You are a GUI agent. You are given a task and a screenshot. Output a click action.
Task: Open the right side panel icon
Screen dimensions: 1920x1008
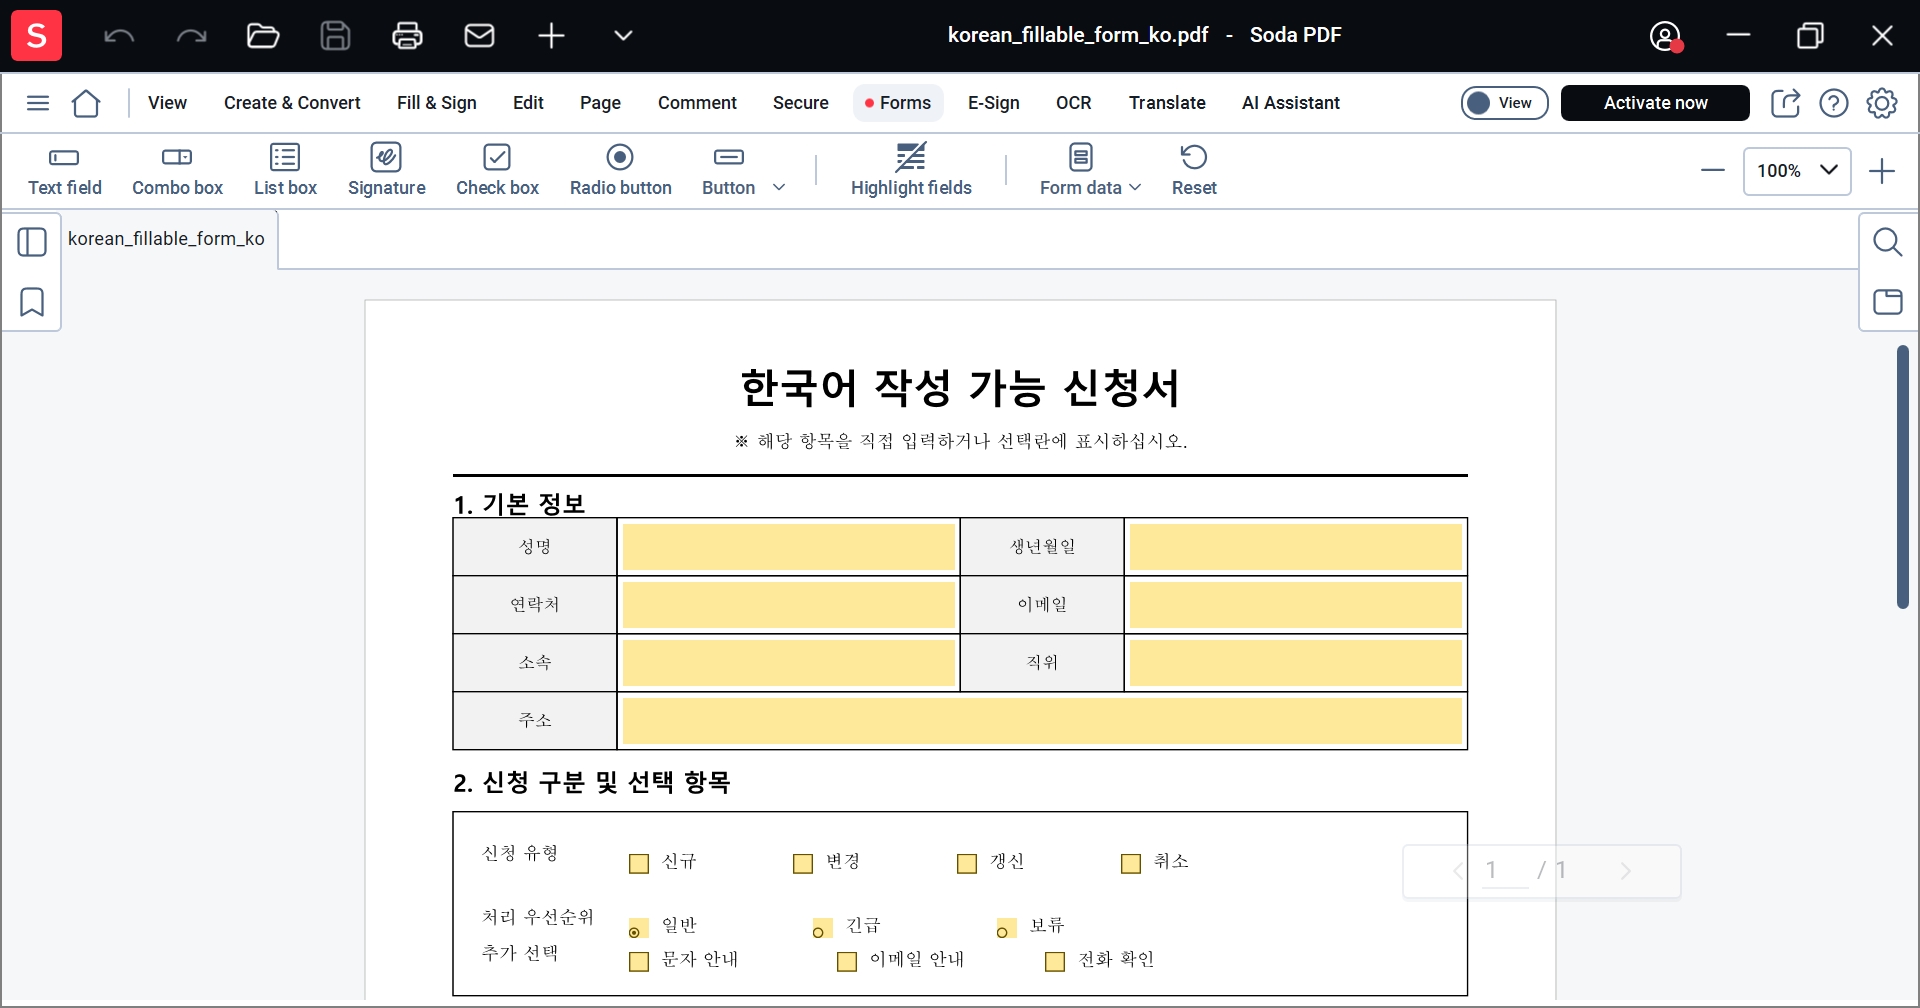tap(1887, 302)
